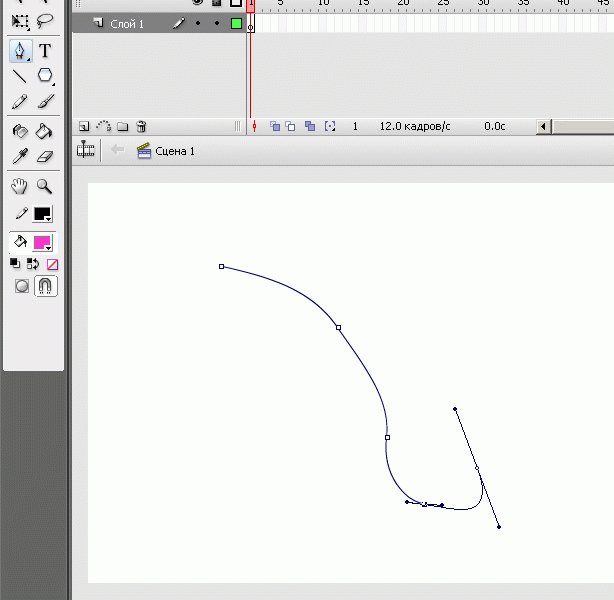Viewport: 614px width, 600px height.
Task: Toggle Onion Skin
Action: (275, 126)
